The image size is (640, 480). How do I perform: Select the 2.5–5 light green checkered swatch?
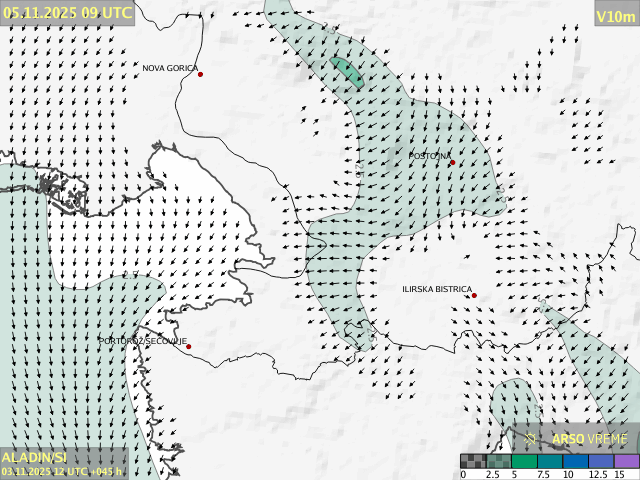point(498,461)
